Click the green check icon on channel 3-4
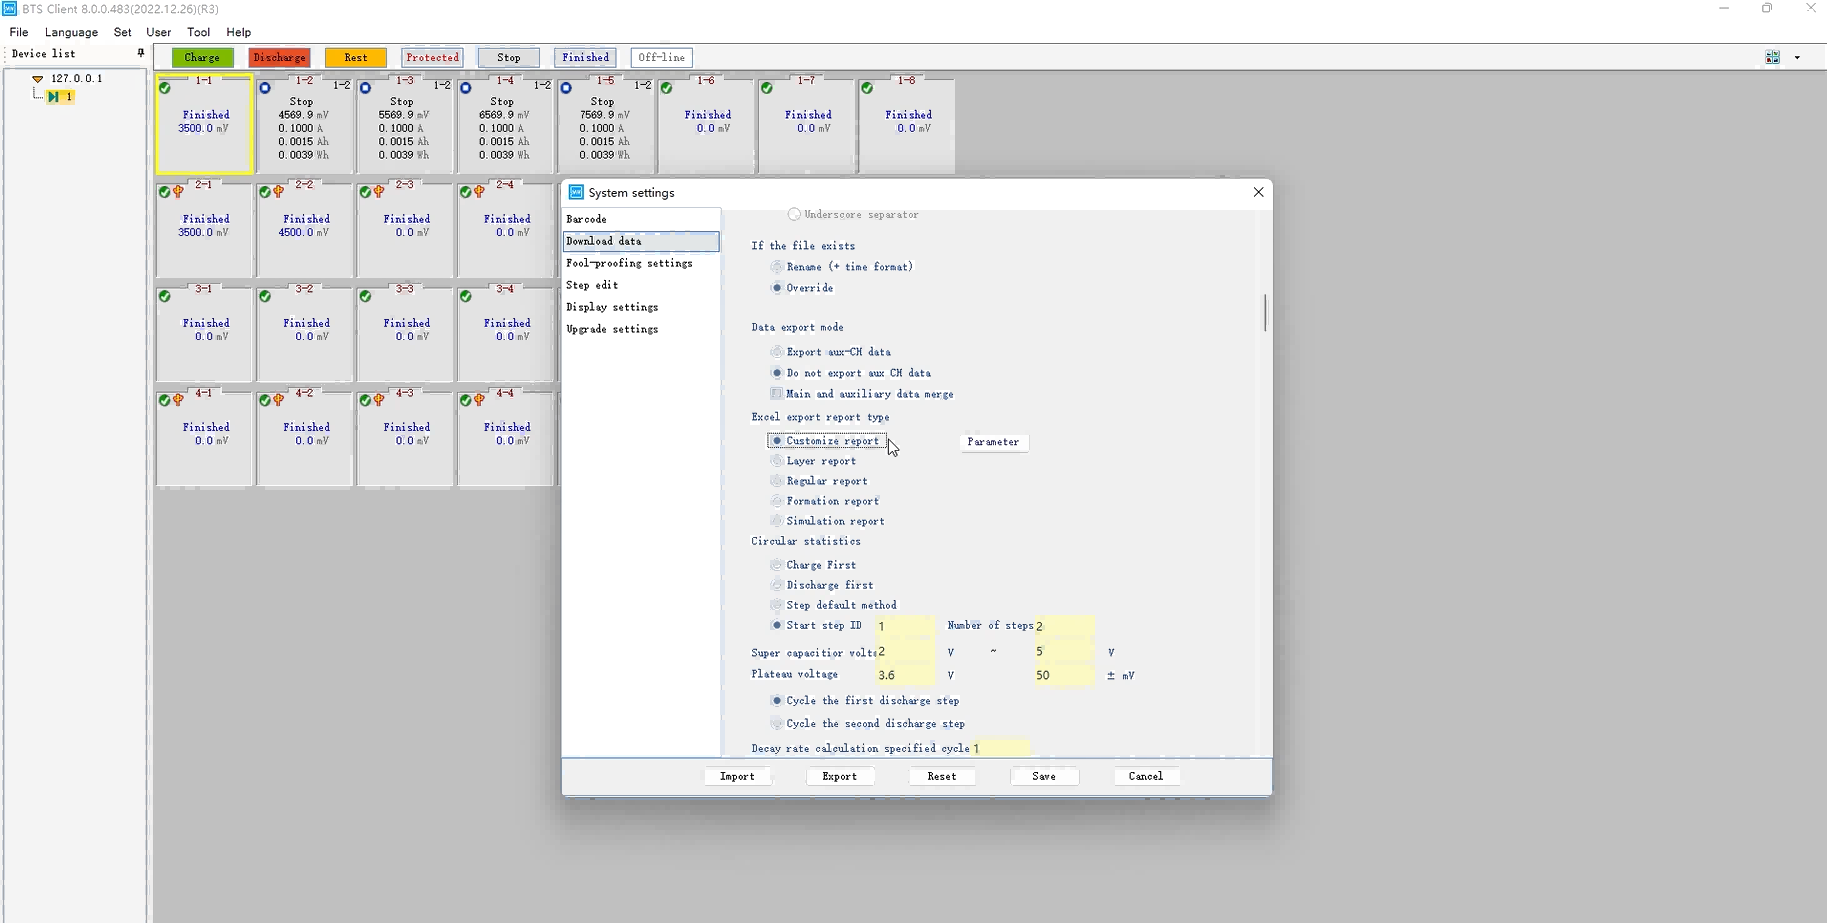This screenshot has width=1845, height=923. (465, 296)
